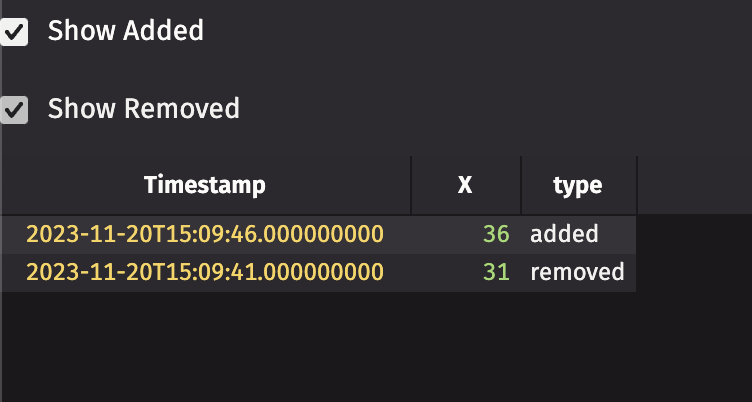Click the empty header area right of type
The image size is (752, 402).
pos(692,185)
